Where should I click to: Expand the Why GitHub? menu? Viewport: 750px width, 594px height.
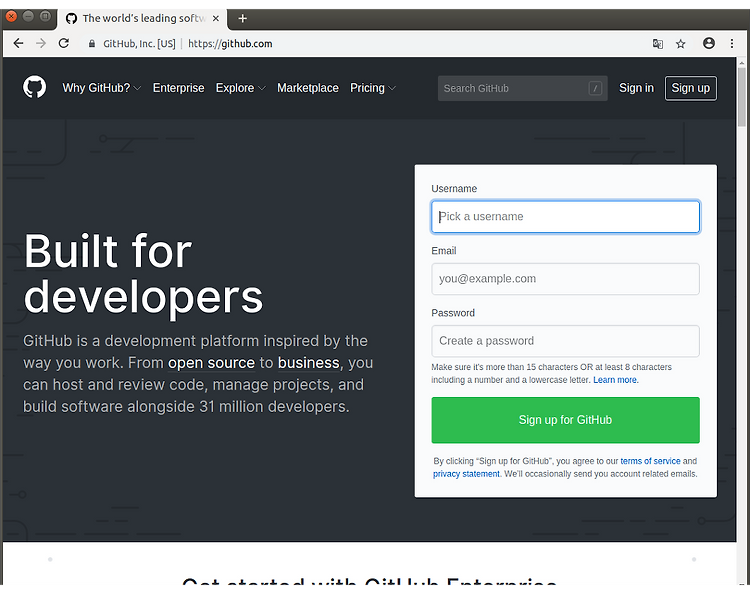click(x=101, y=88)
